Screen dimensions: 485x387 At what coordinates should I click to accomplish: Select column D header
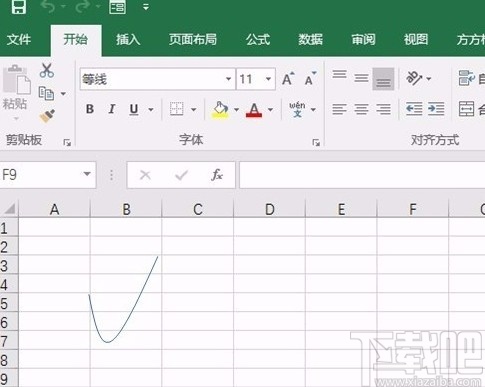[269, 209]
